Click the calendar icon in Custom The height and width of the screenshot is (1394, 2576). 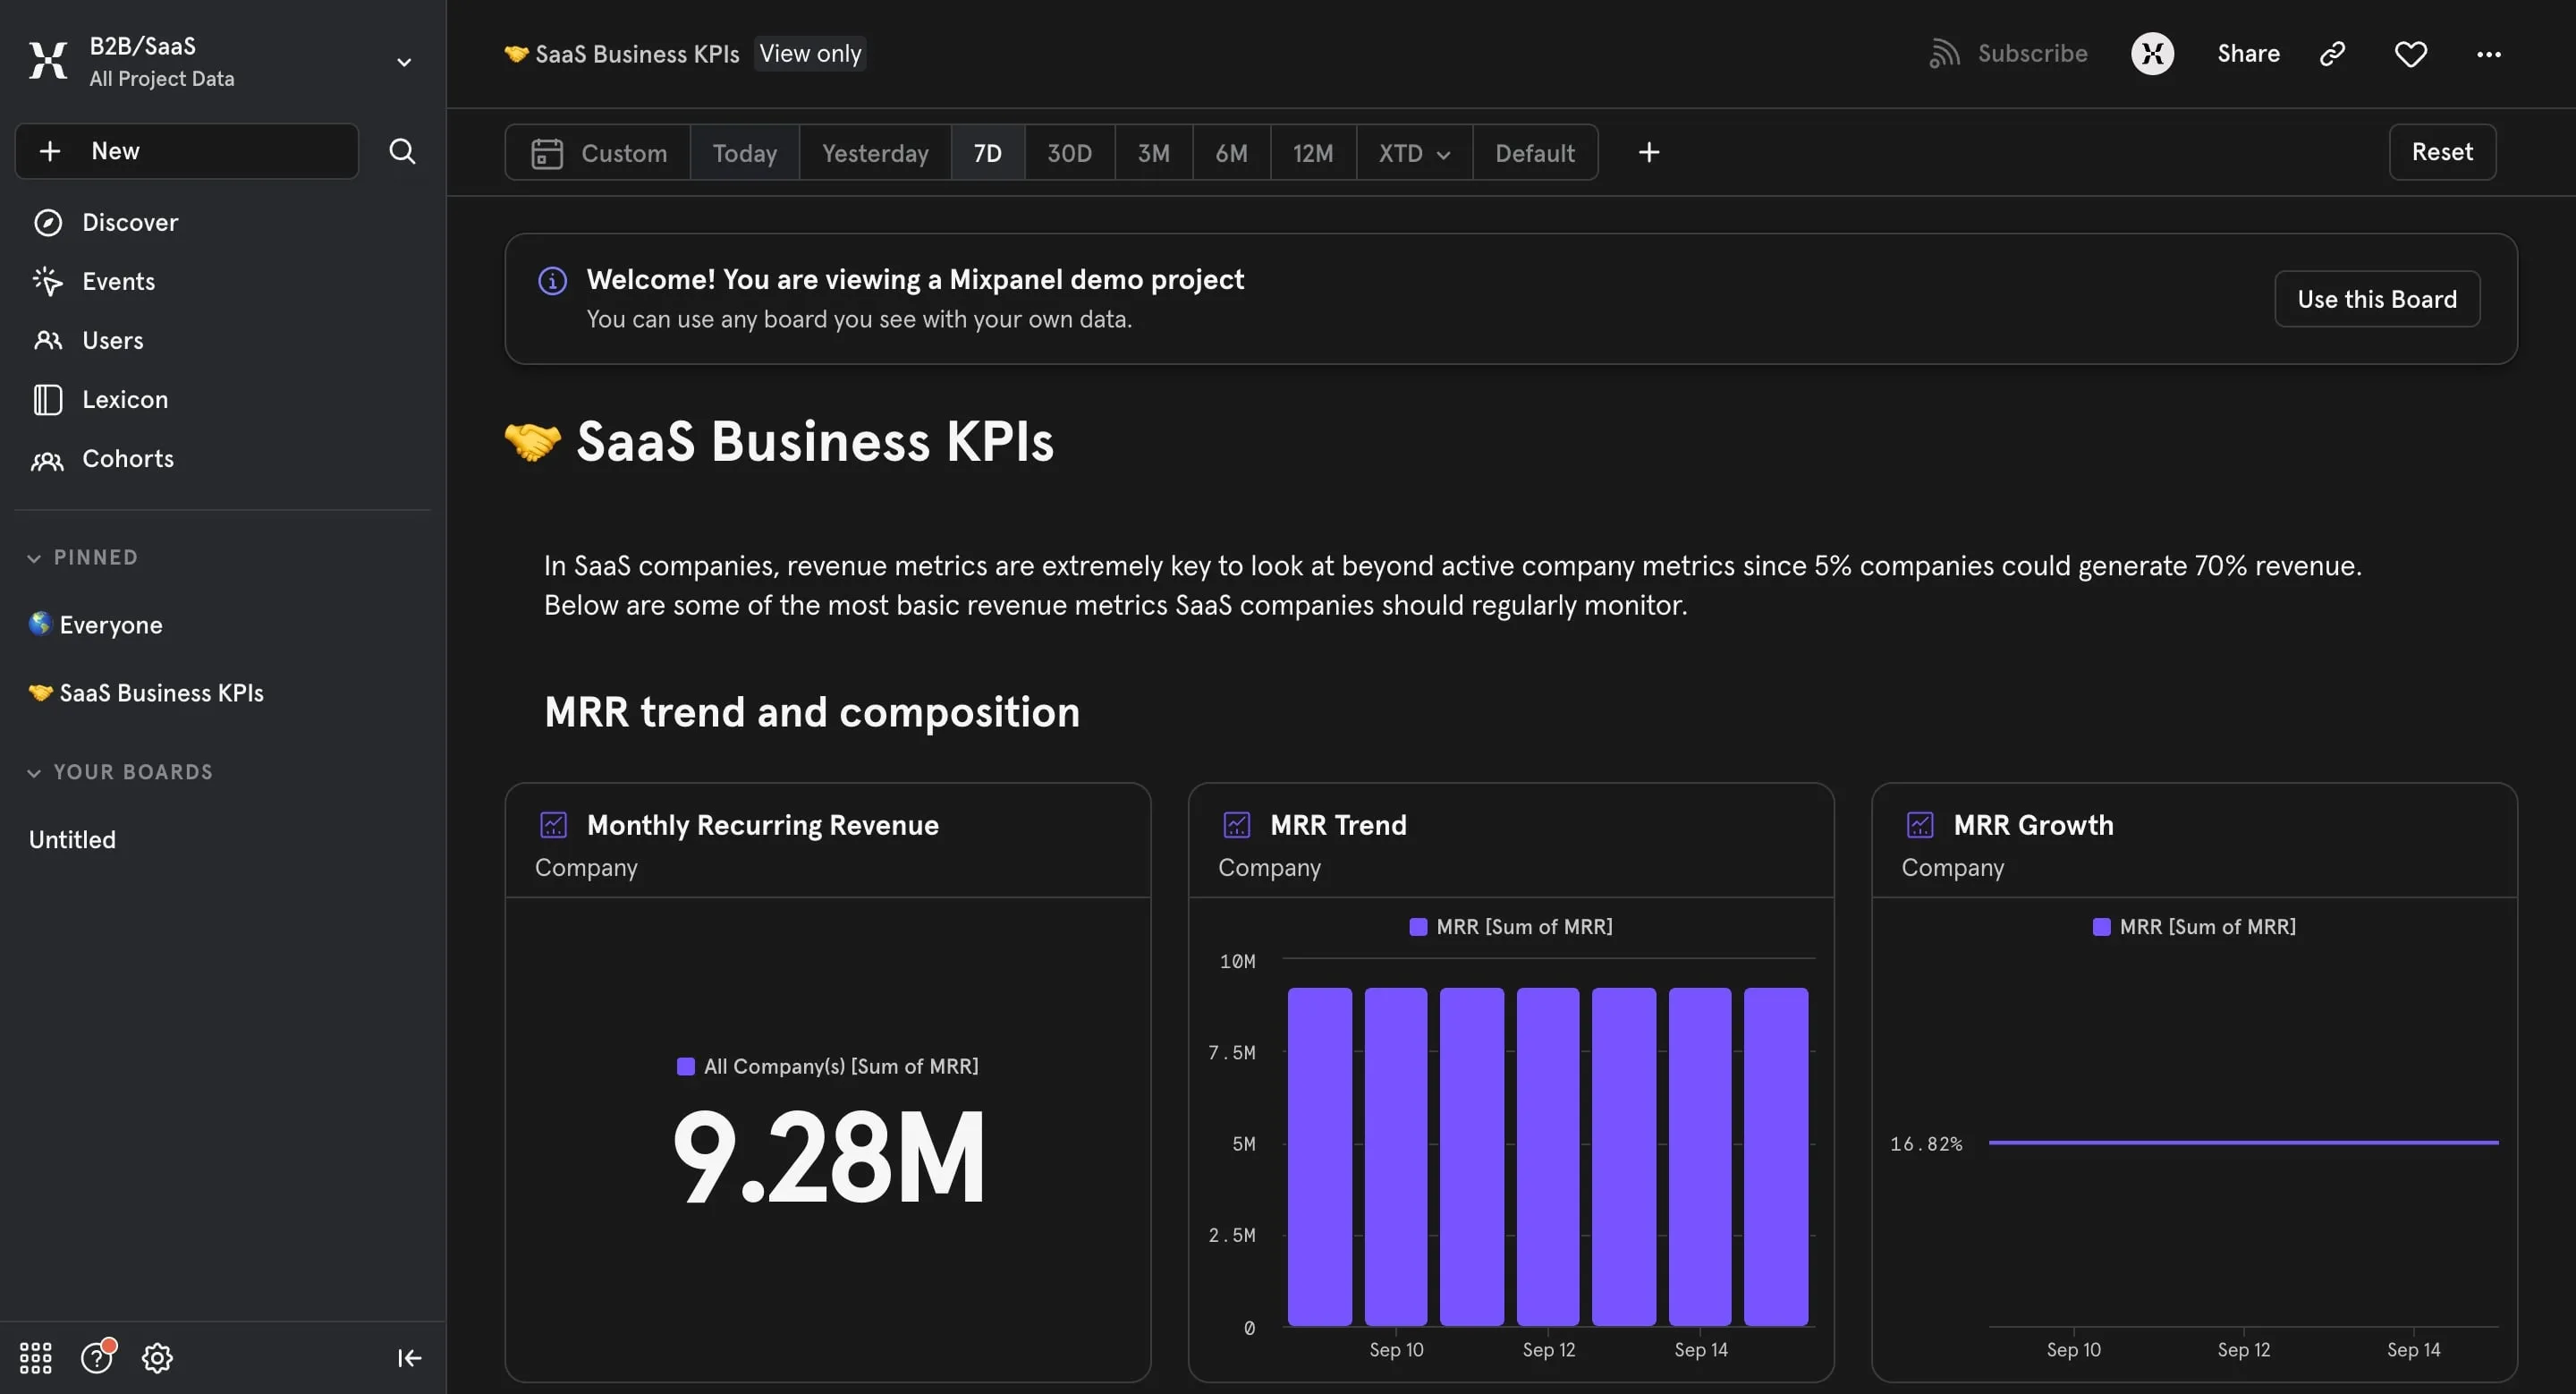[x=547, y=153]
